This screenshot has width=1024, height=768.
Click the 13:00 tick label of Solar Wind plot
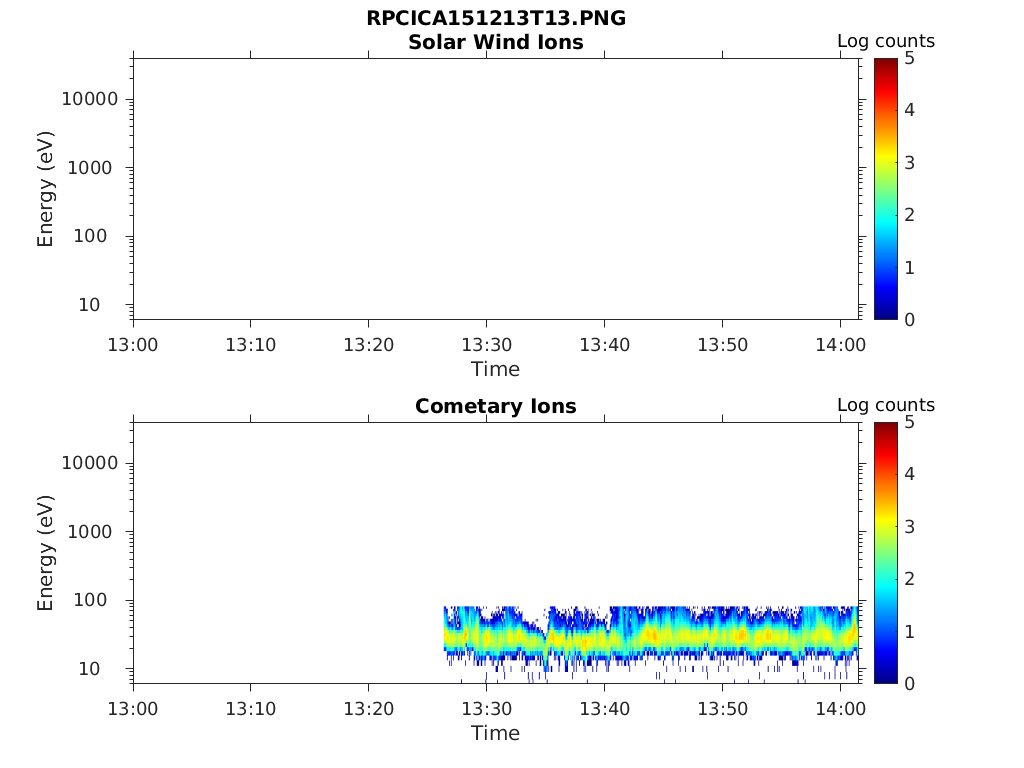pyautogui.click(x=133, y=345)
